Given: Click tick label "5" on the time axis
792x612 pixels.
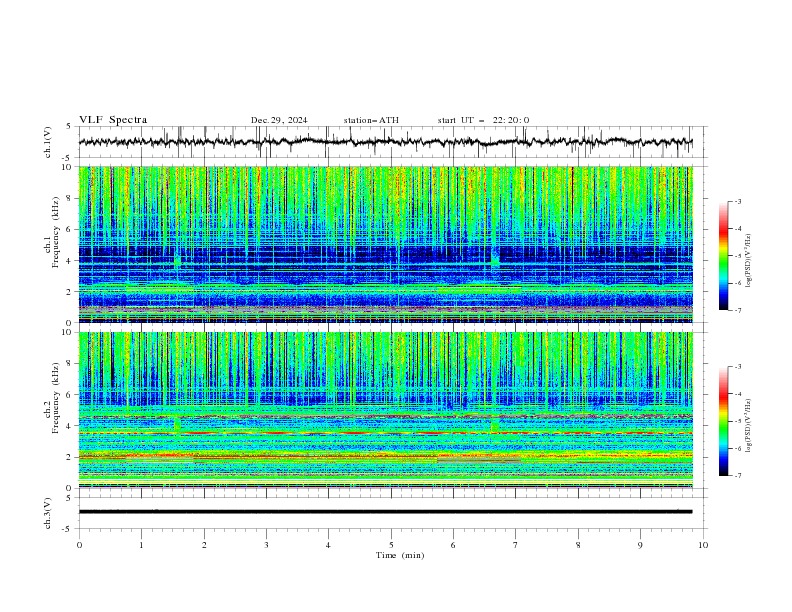Looking at the screenshot, I should 391,545.
